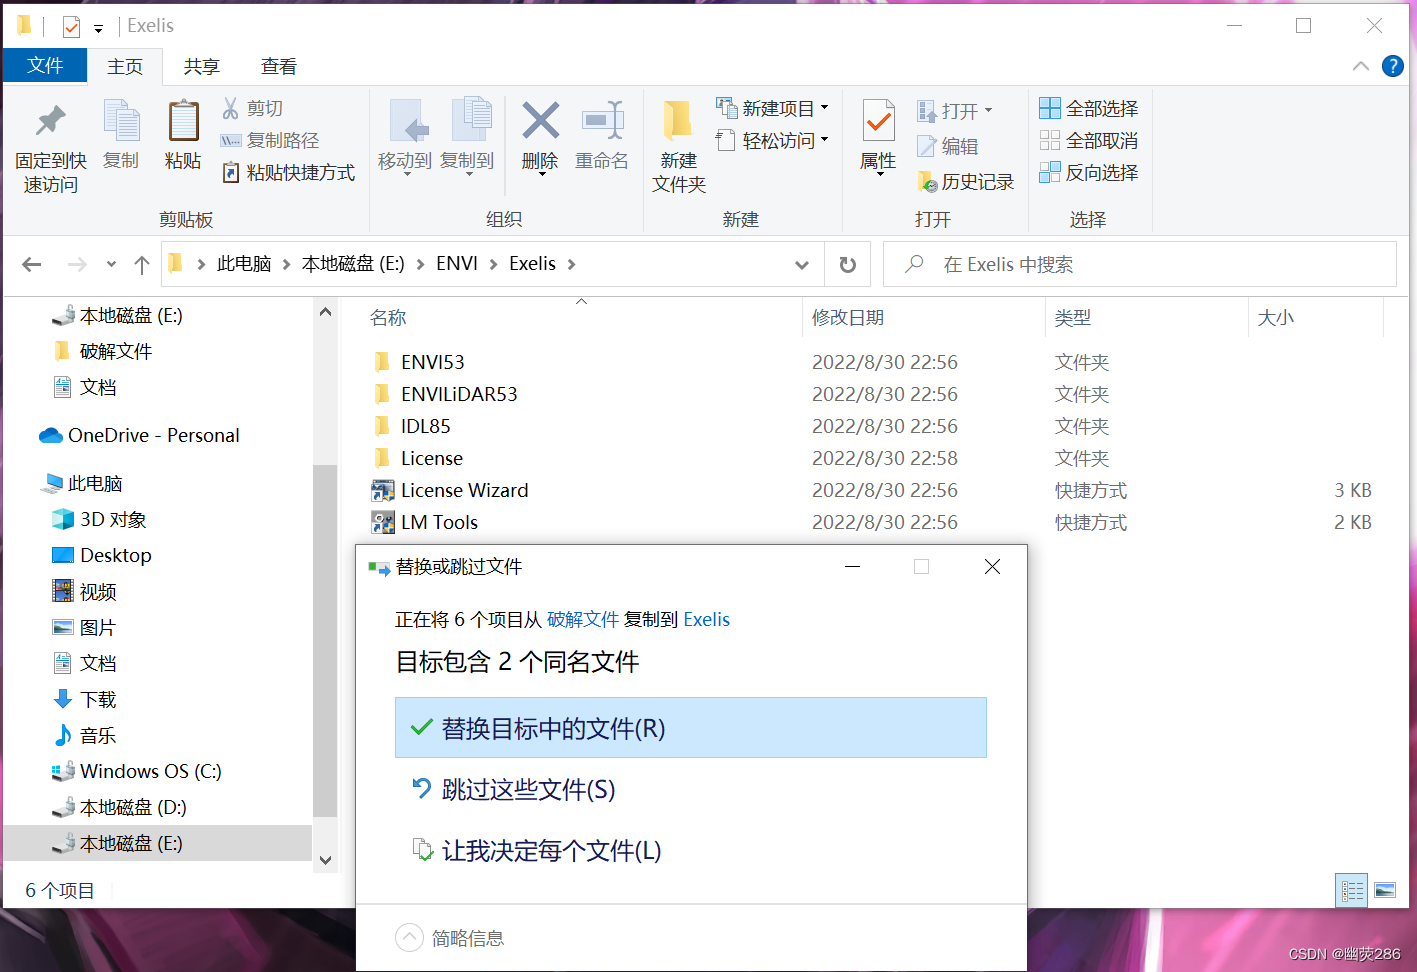This screenshot has width=1417, height=972.
Task: Click the search box 在 Exelis 中搜索
Action: 1140,264
